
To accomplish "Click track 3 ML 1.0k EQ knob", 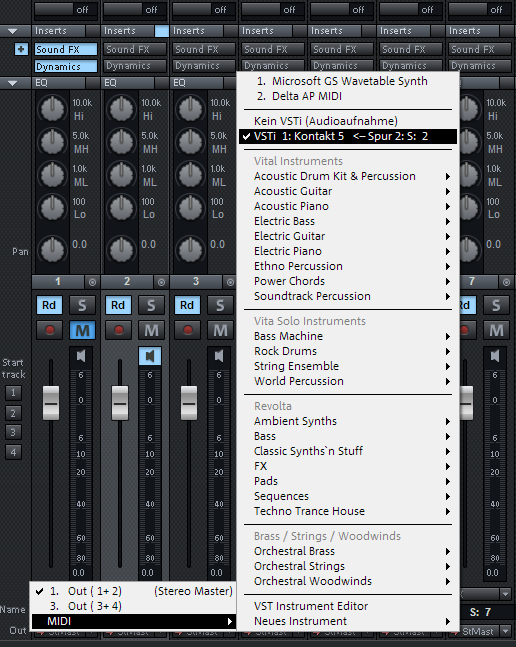I will point(190,175).
